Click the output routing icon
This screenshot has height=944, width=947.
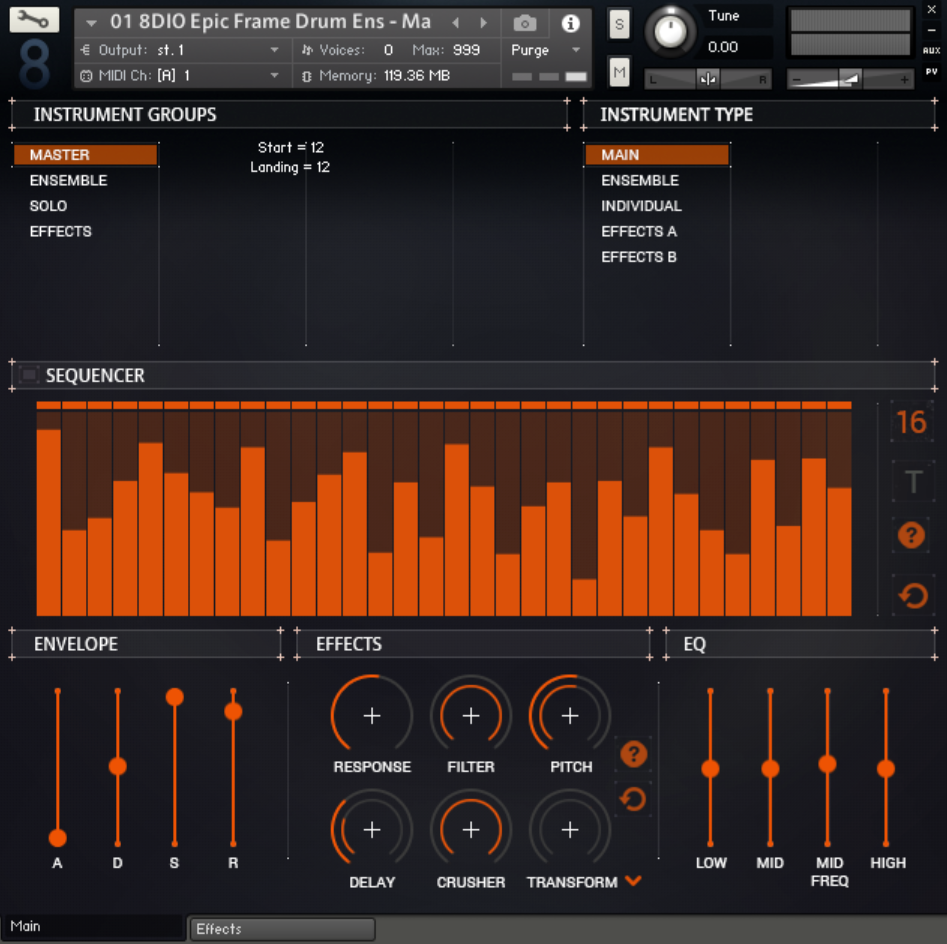pos(85,50)
